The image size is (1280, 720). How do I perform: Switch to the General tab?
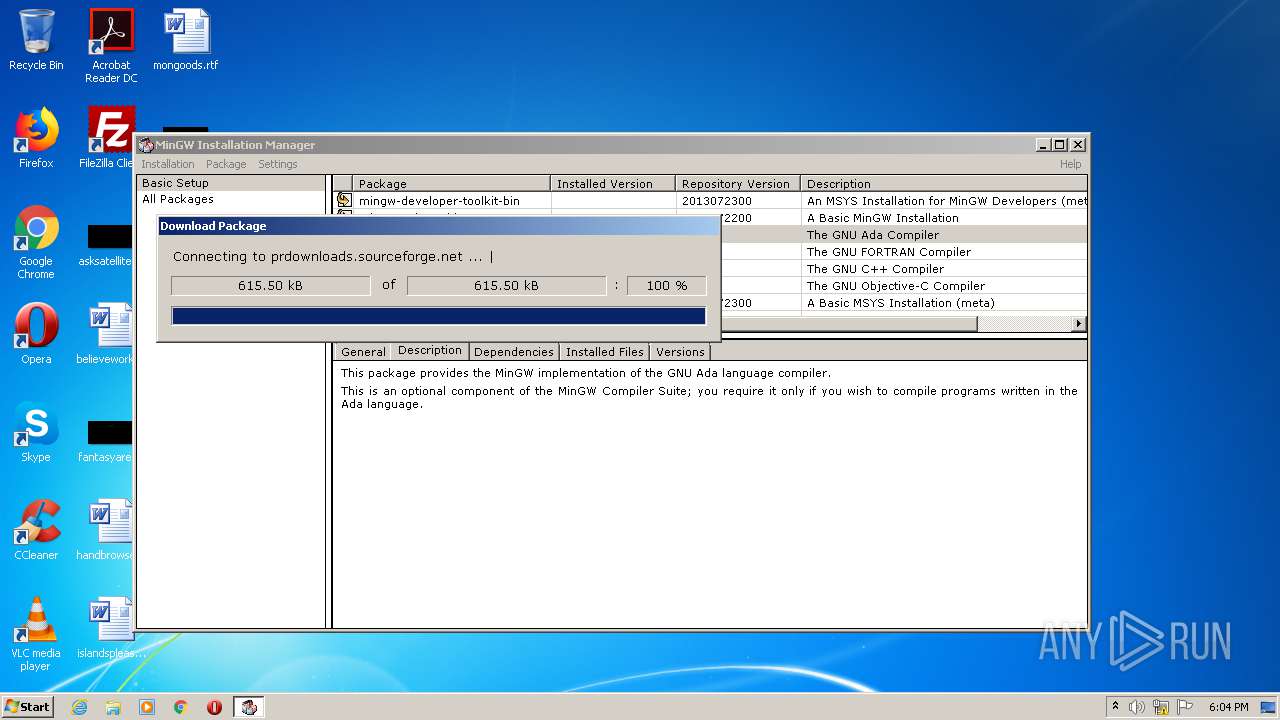362,352
